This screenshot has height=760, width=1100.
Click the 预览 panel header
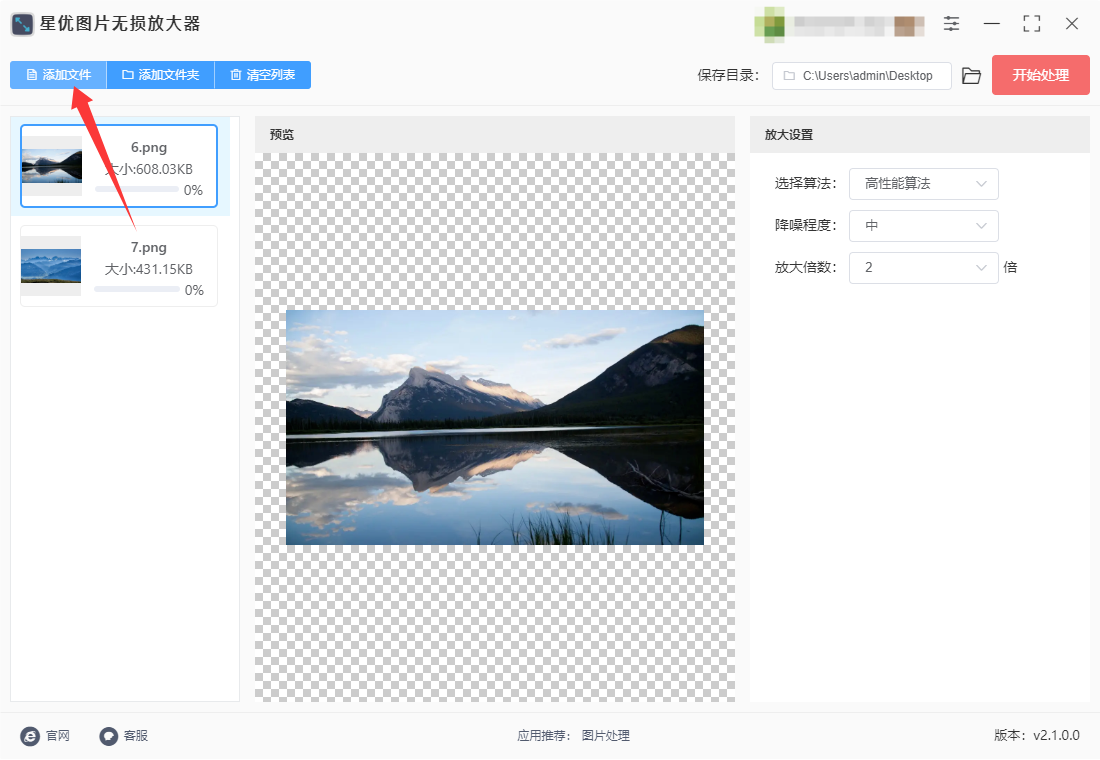coord(495,135)
